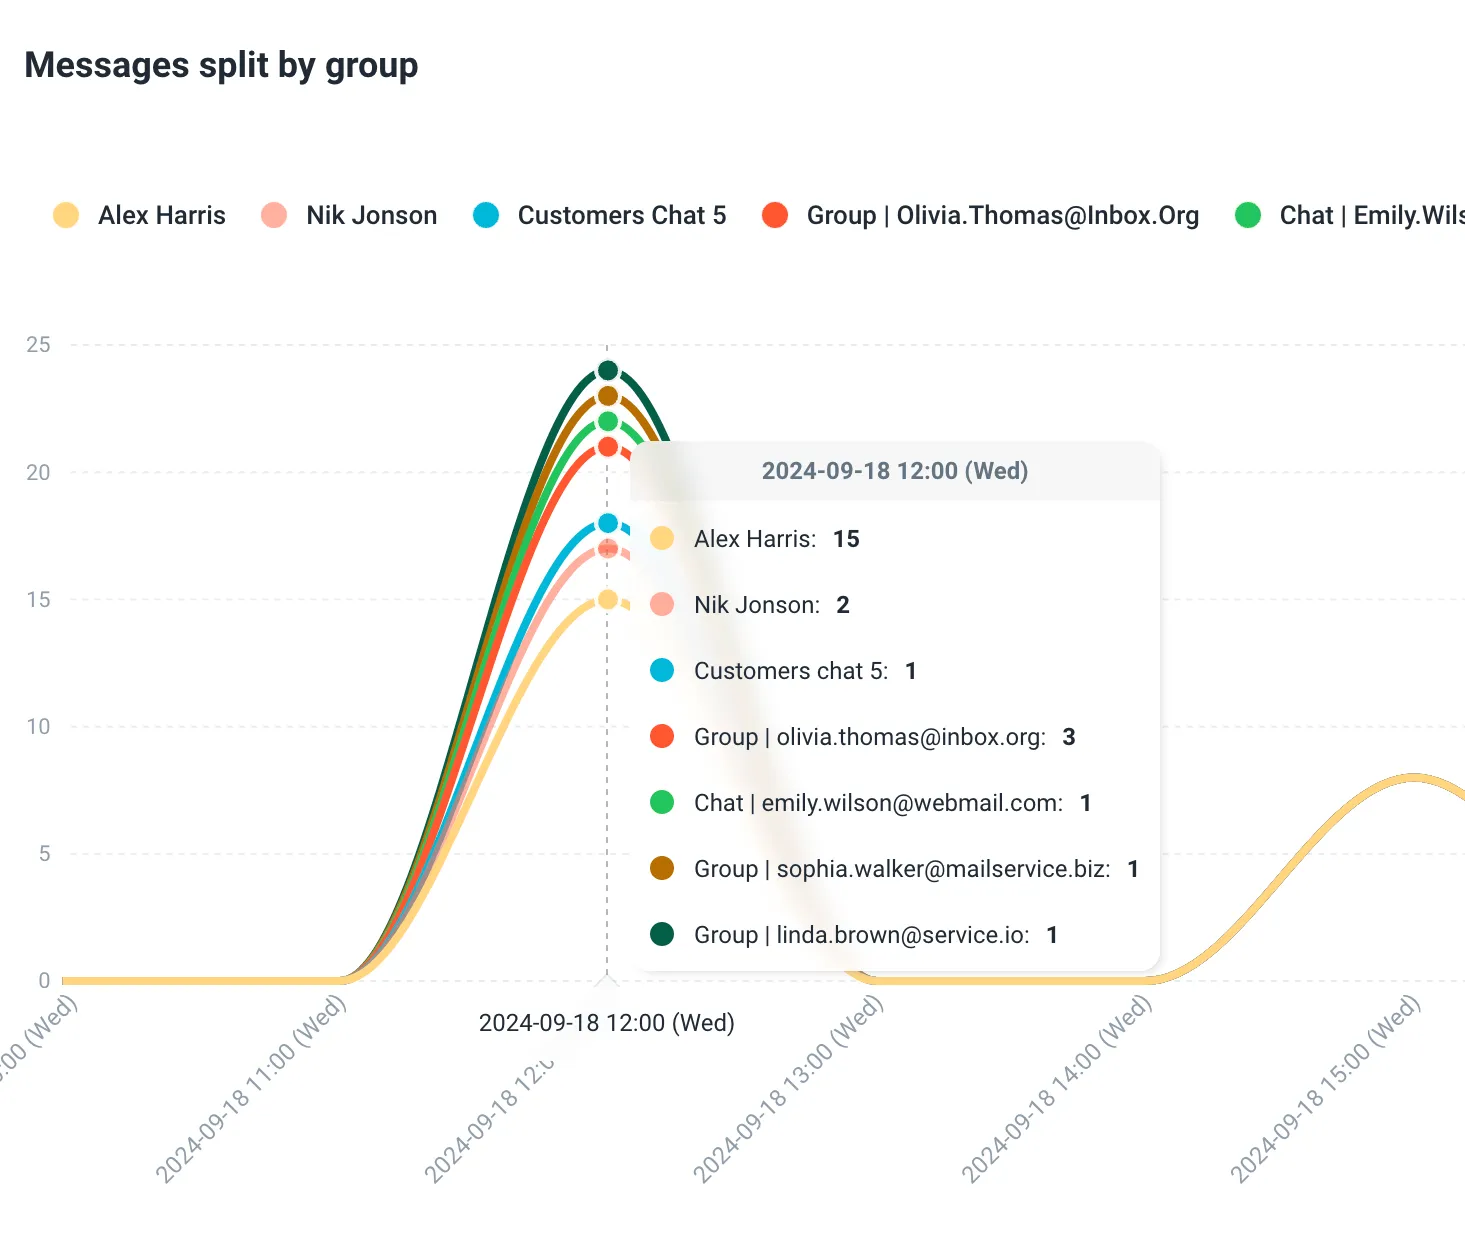Click the y-axis label 5

pos(44,853)
